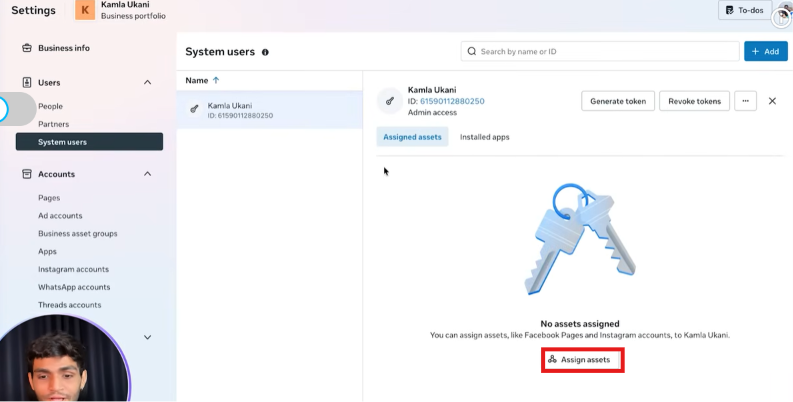The height and width of the screenshot is (402, 793).
Task: Open the three-dot more options menu
Action: [745, 101]
